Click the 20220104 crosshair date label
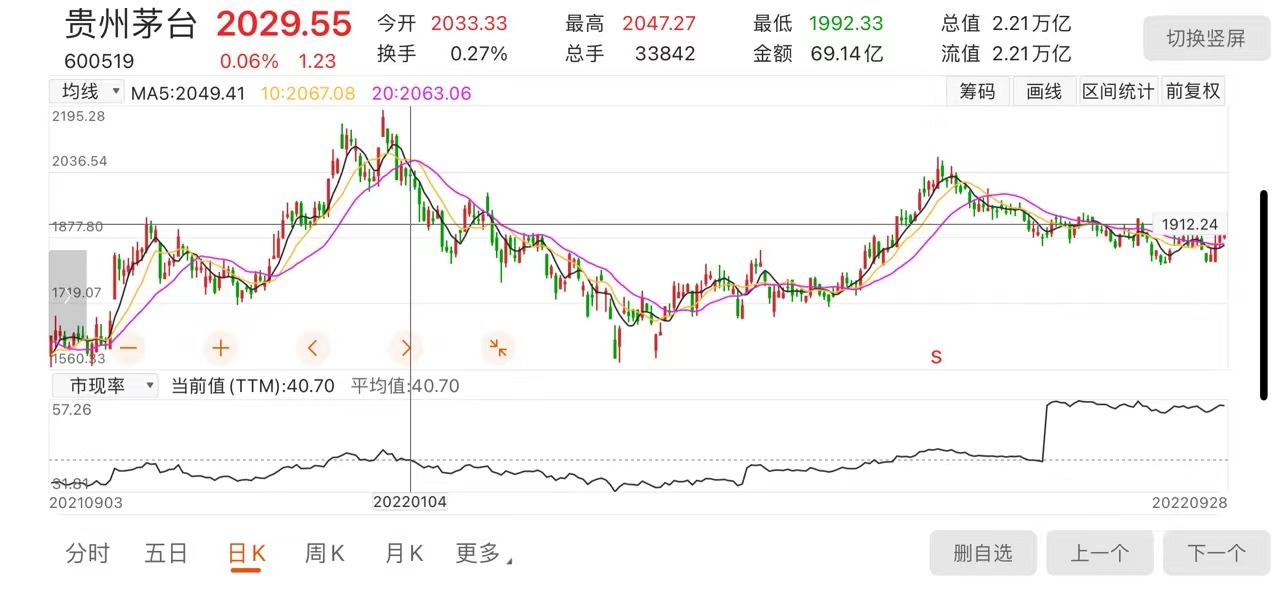This screenshot has width=1280, height=591. pyautogui.click(x=411, y=502)
